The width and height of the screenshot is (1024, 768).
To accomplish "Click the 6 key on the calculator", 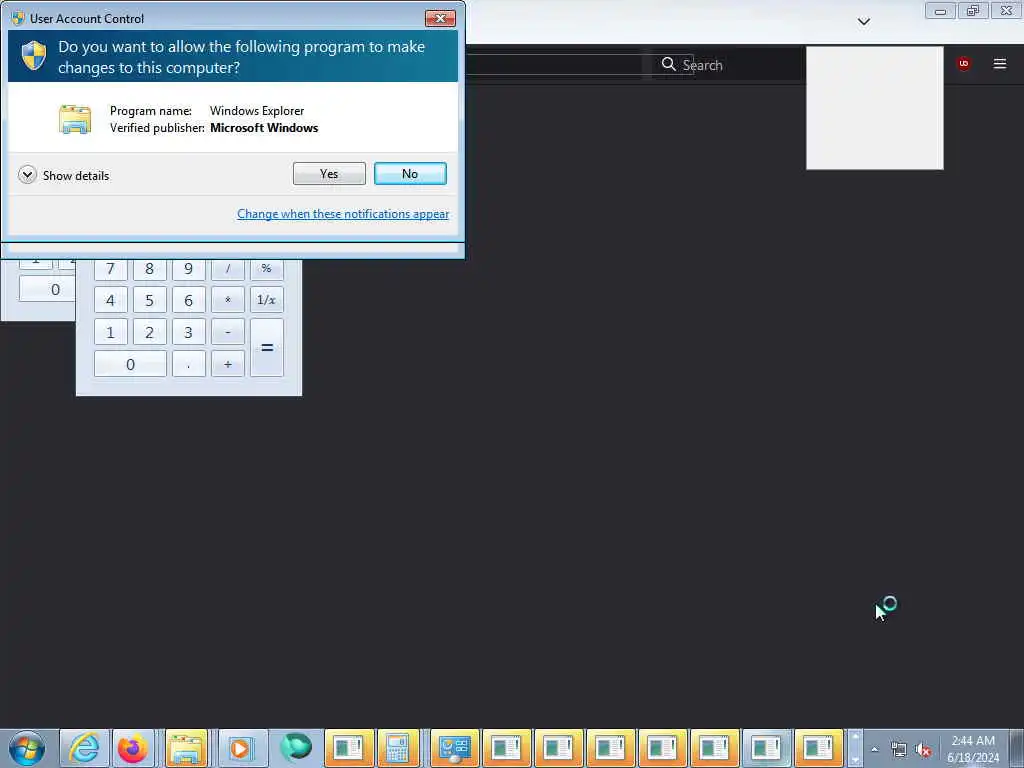I will pos(189,300).
